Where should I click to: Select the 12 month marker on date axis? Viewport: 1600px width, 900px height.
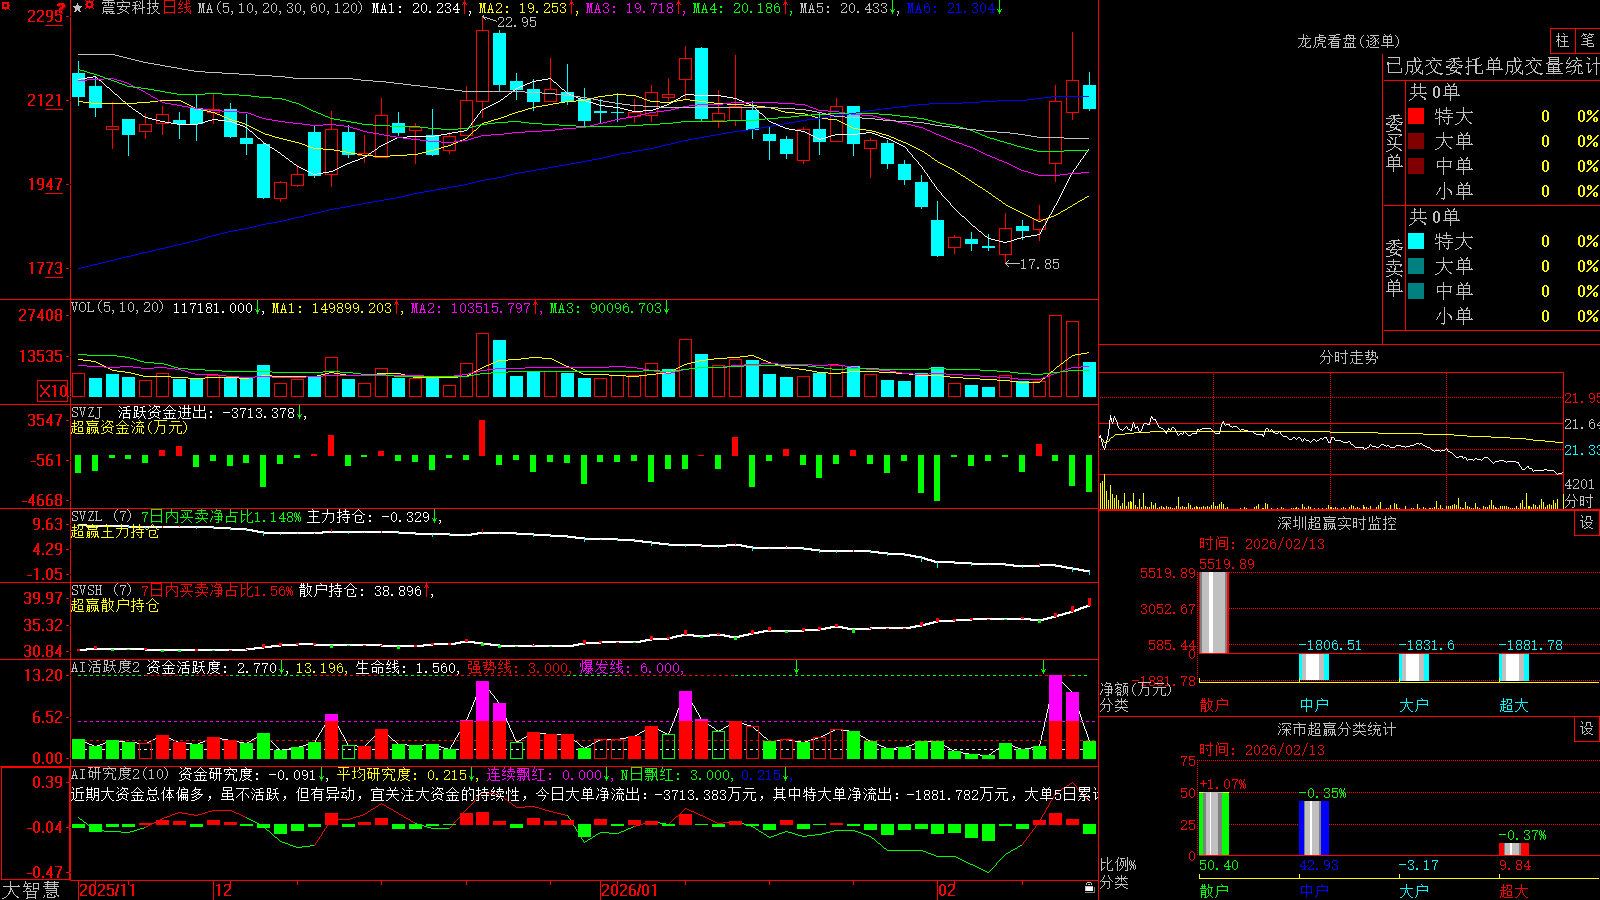(x=224, y=890)
